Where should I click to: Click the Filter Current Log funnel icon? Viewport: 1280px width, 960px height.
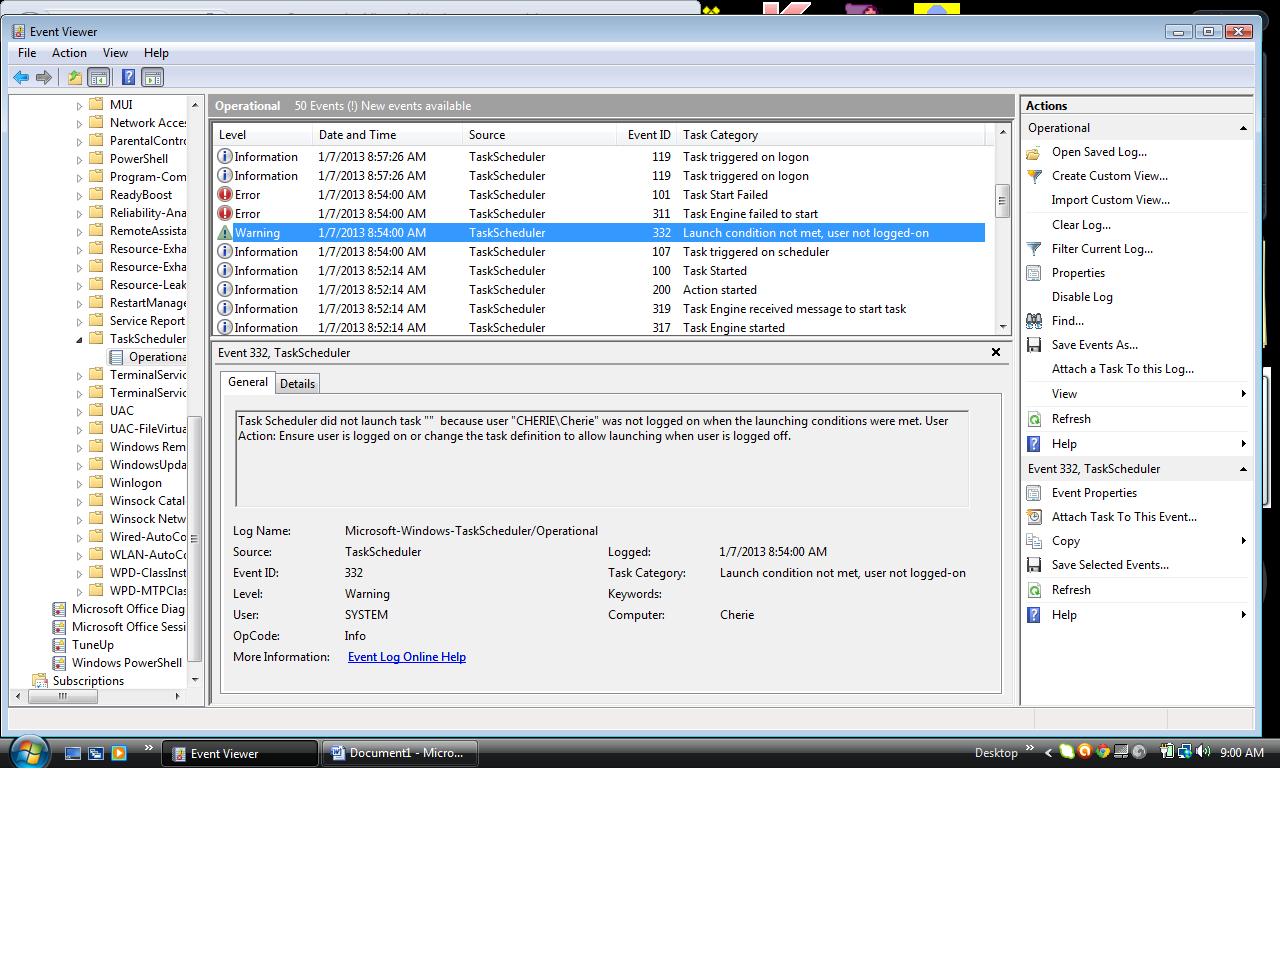pyautogui.click(x=1034, y=249)
